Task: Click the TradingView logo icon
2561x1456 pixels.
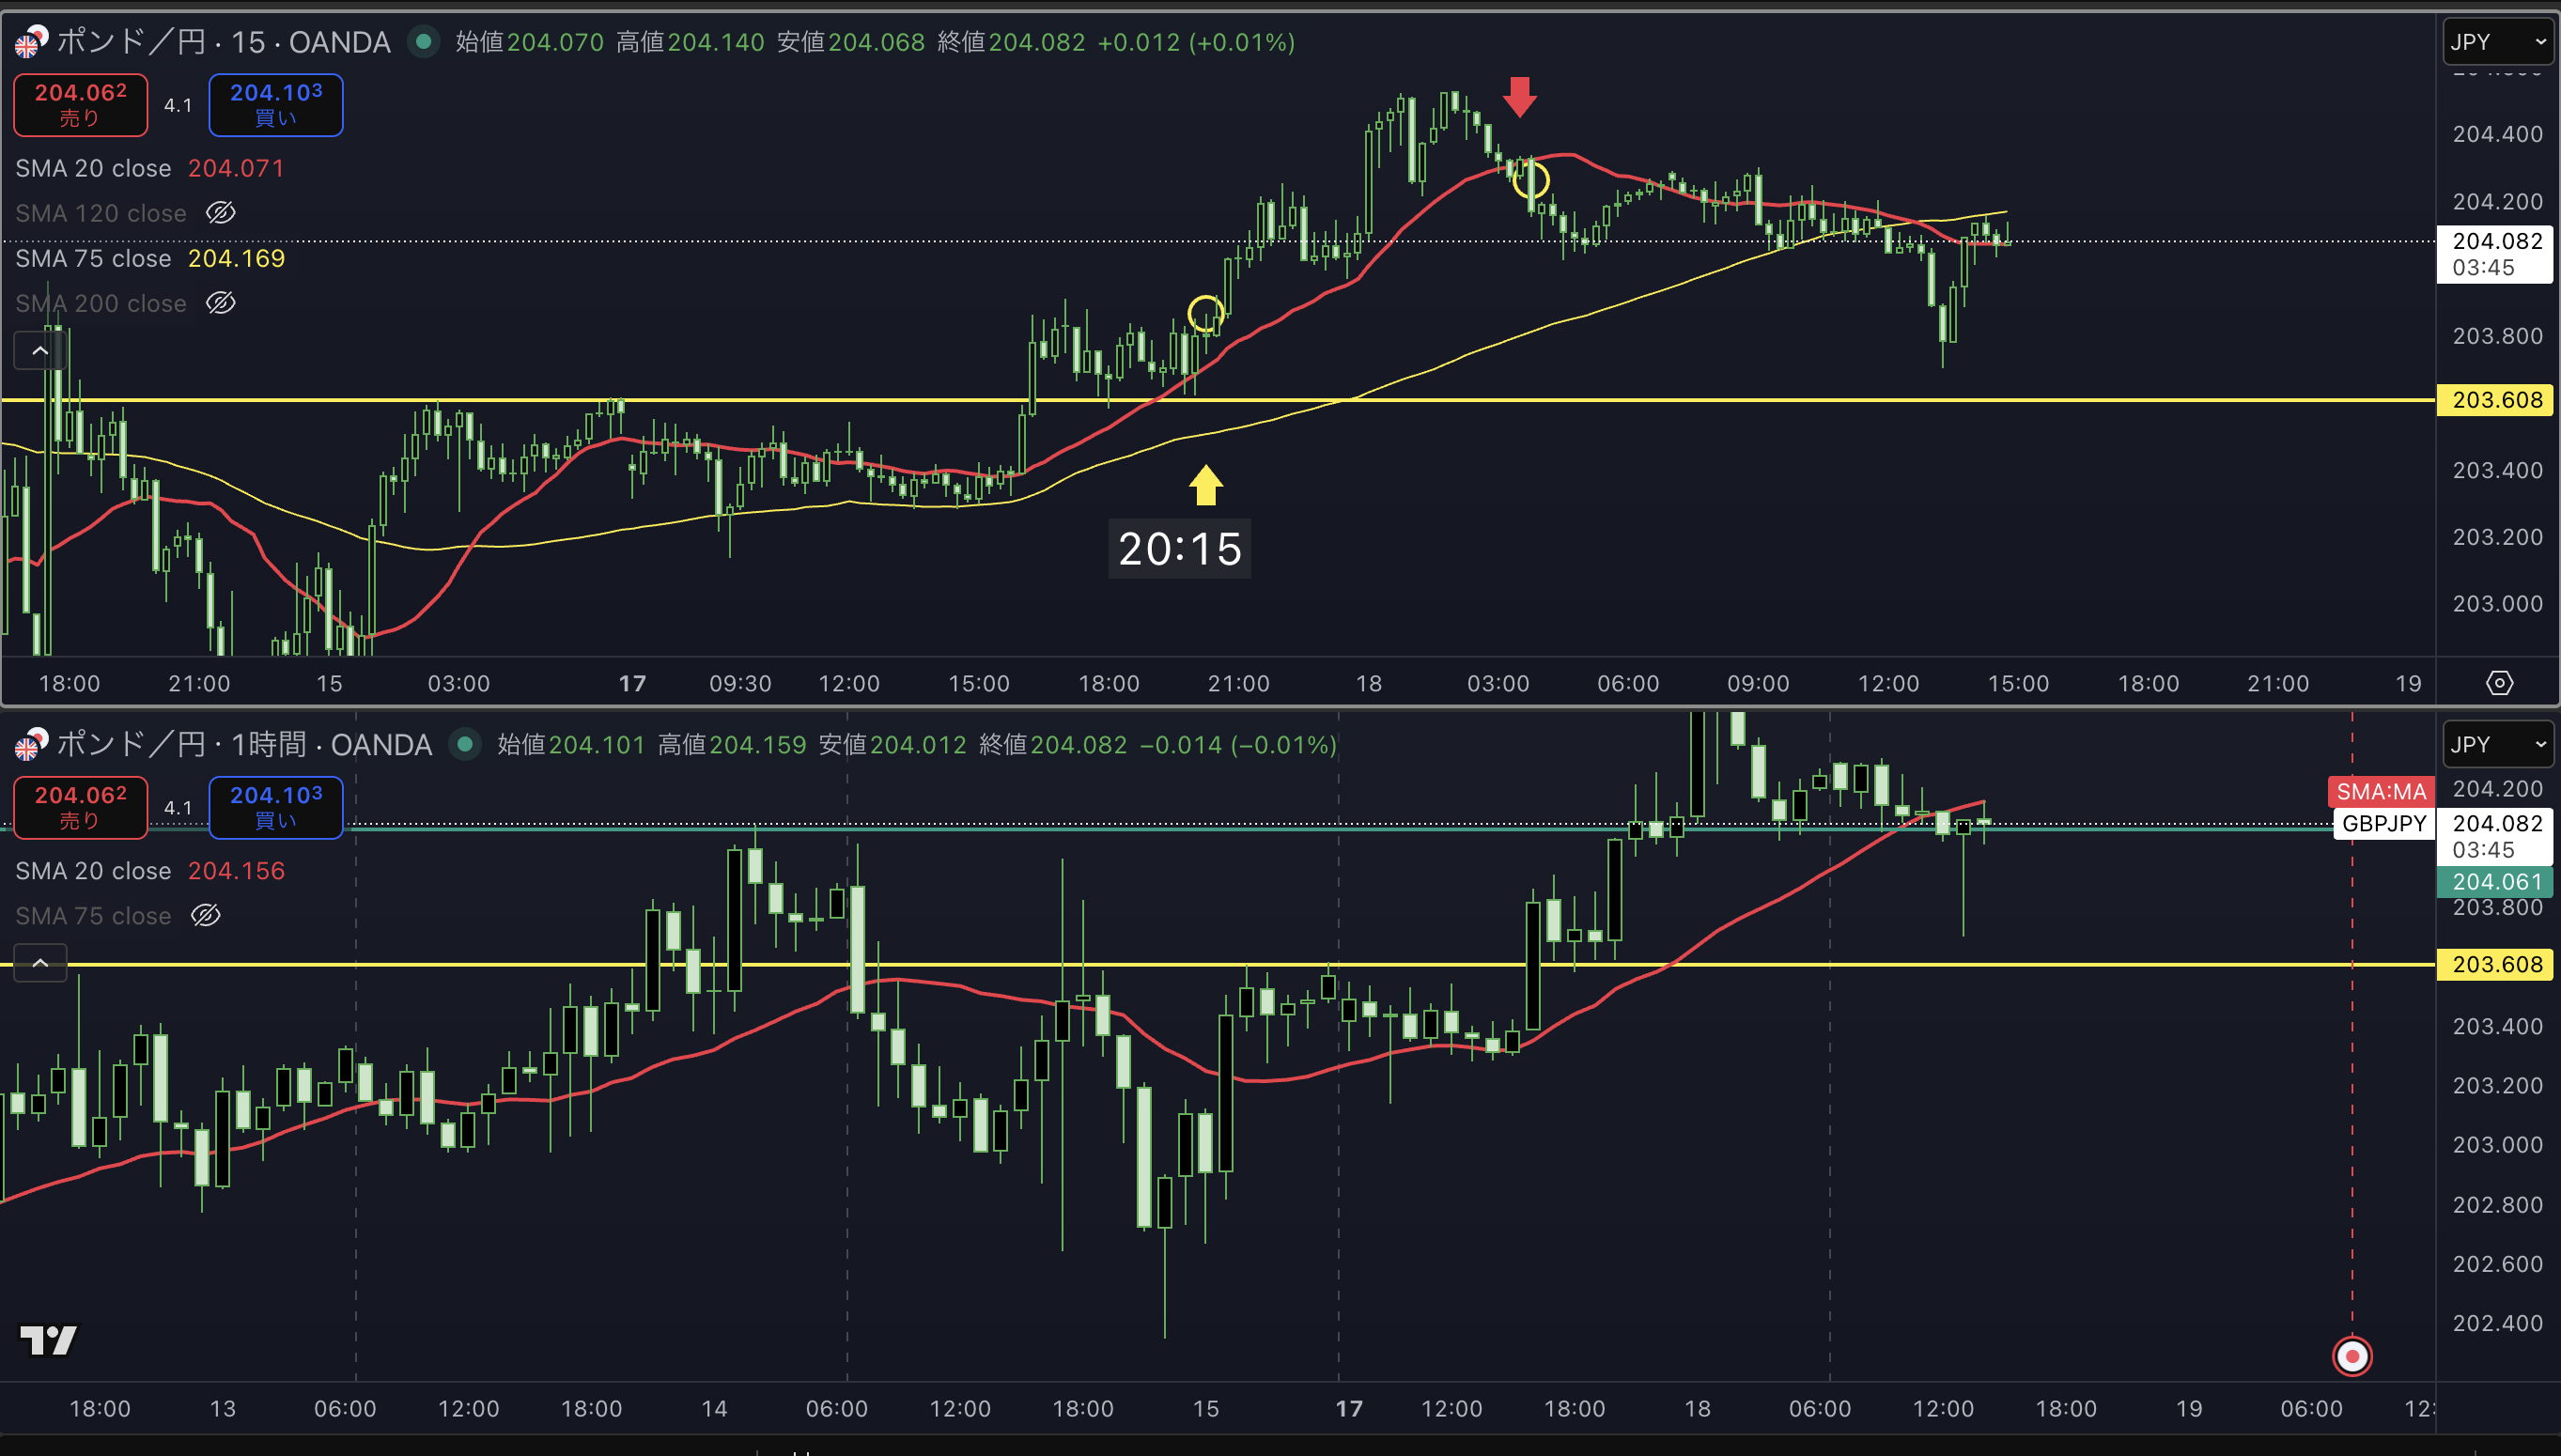Action: [x=48, y=1340]
